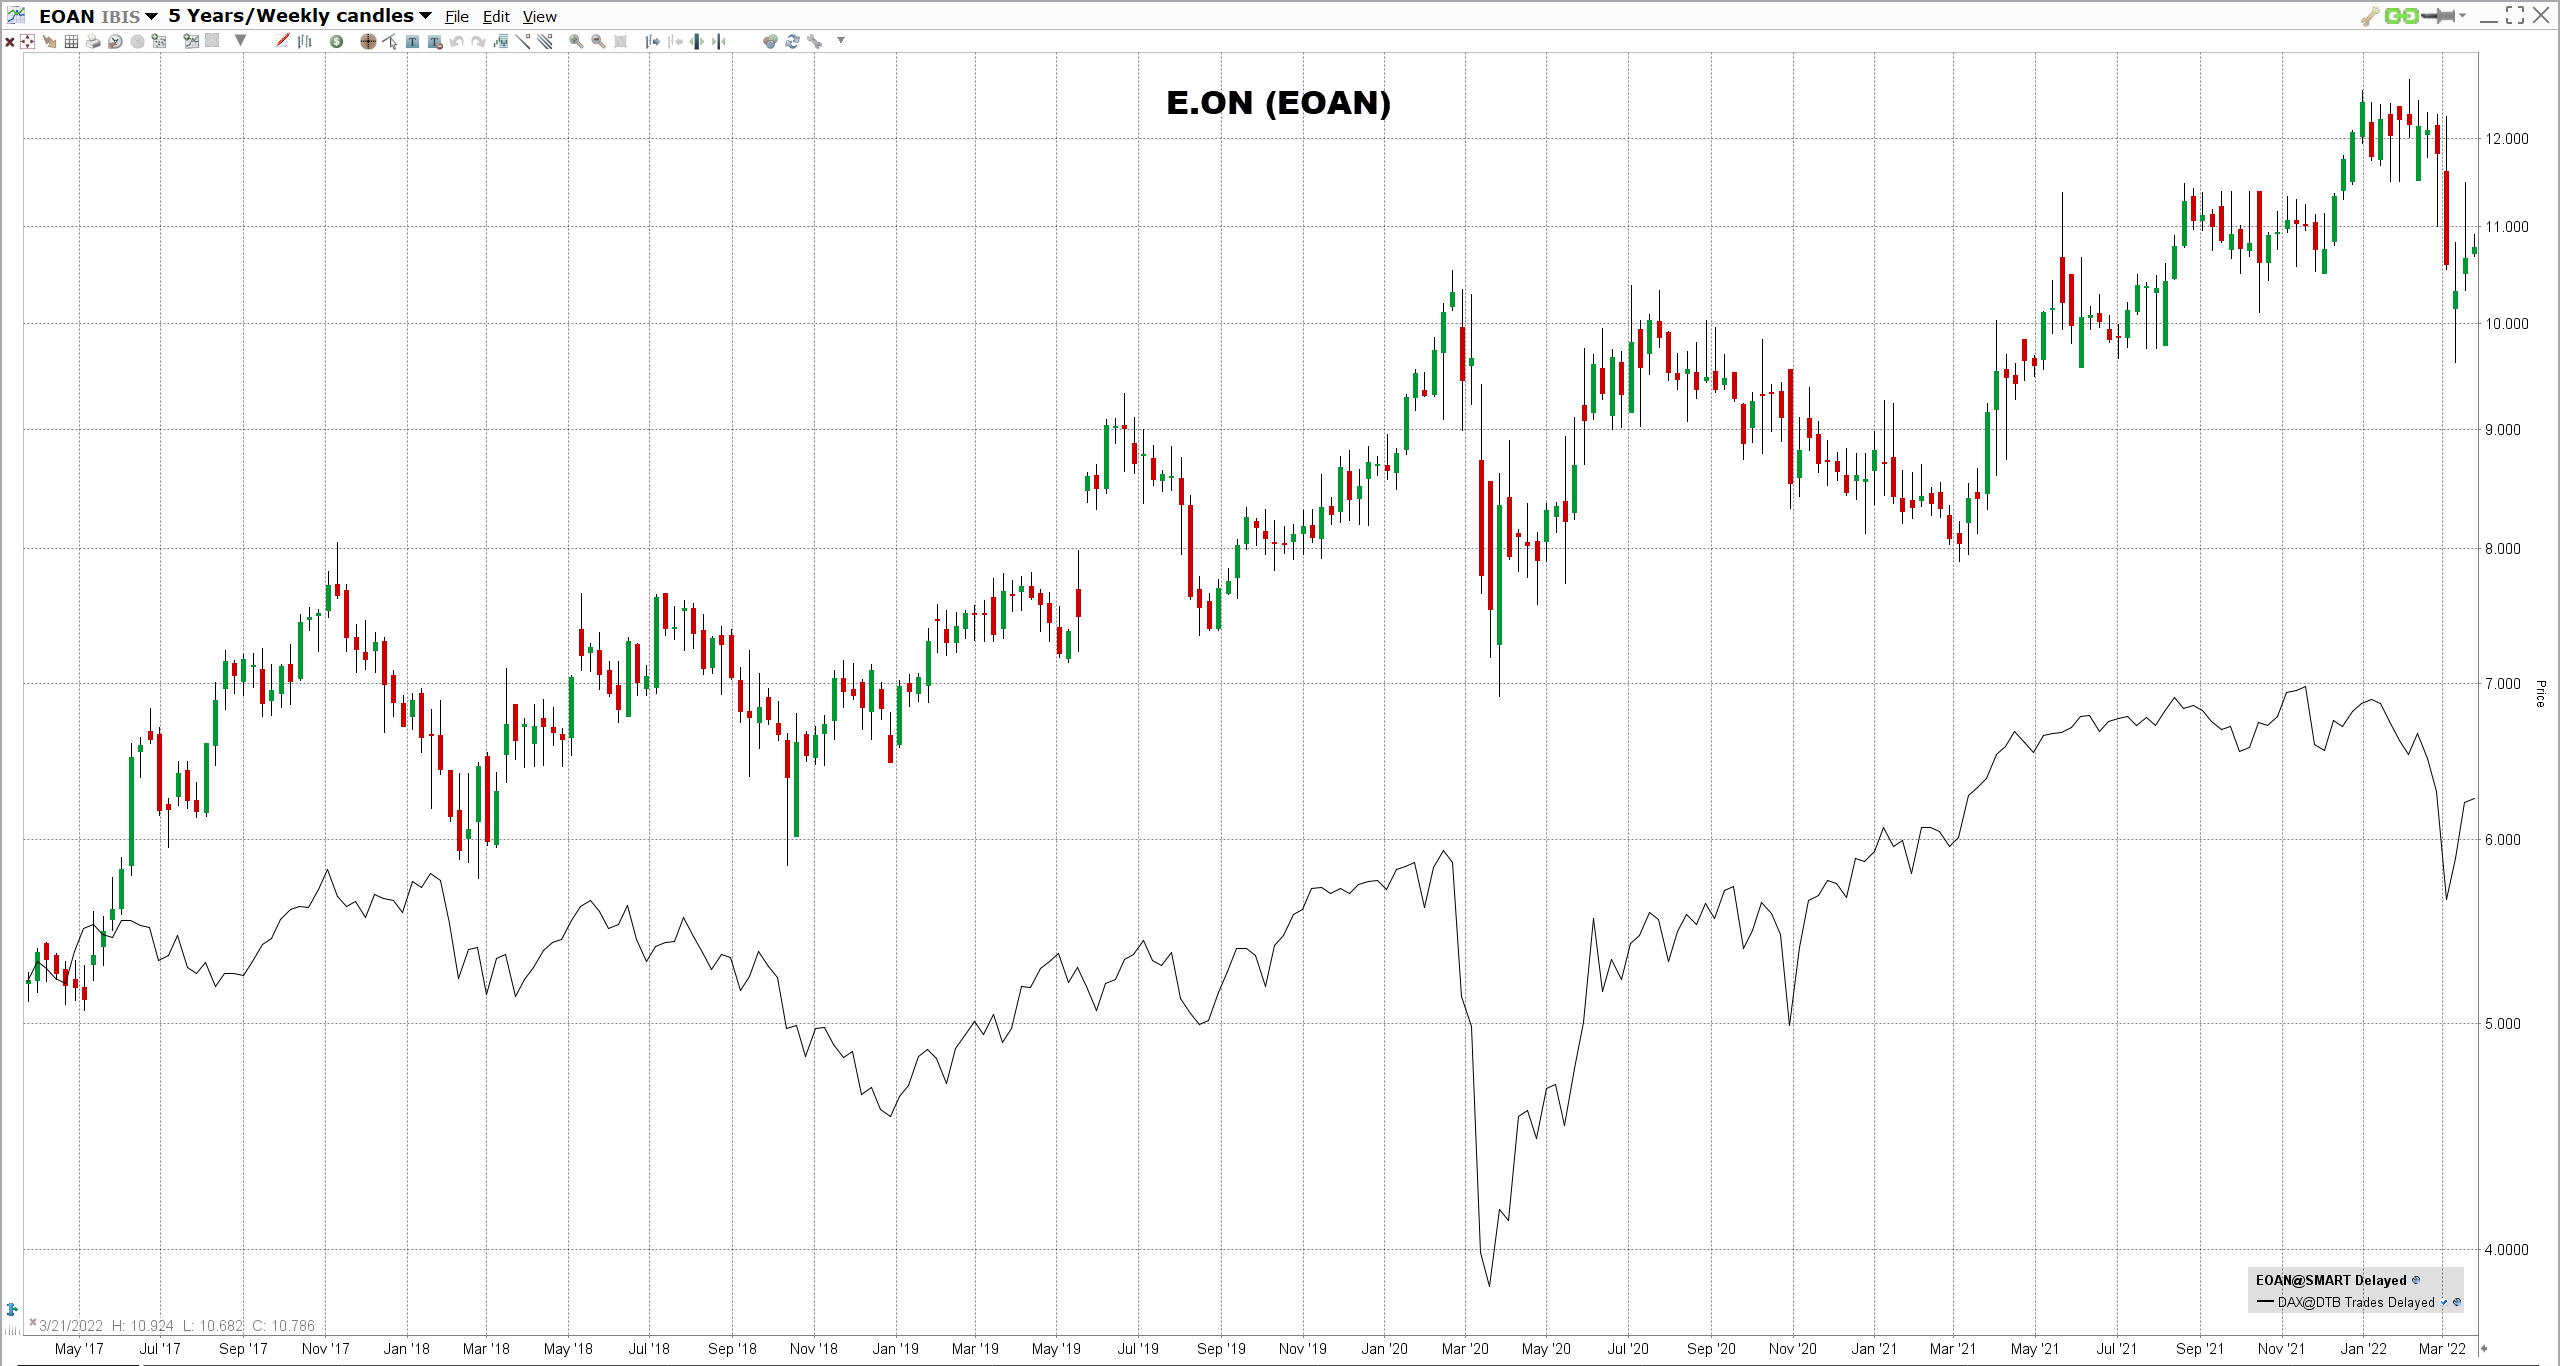Click the 4.0000 price axis label
Image resolution: width=2560 pixels, height=1366 pixels.
coord(2507,1250)
